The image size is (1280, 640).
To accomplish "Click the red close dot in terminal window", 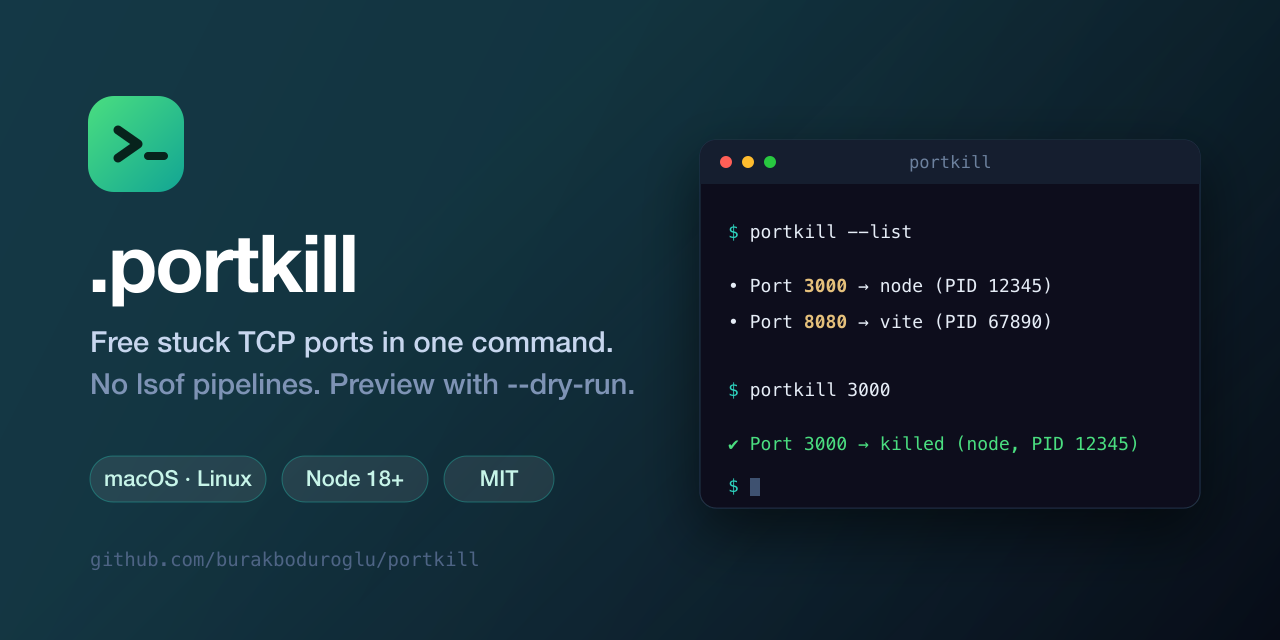I will point(726,162).
